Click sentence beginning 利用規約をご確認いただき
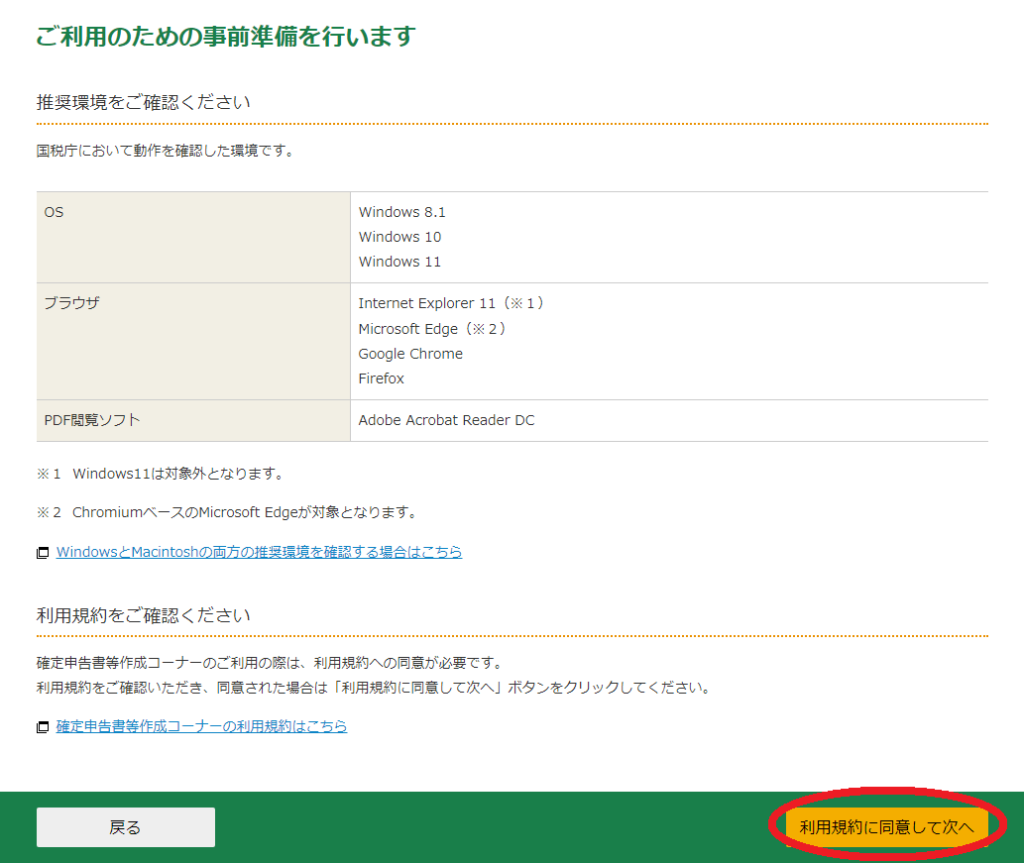Screen dimensions: 1024x863 coord(374,687)
